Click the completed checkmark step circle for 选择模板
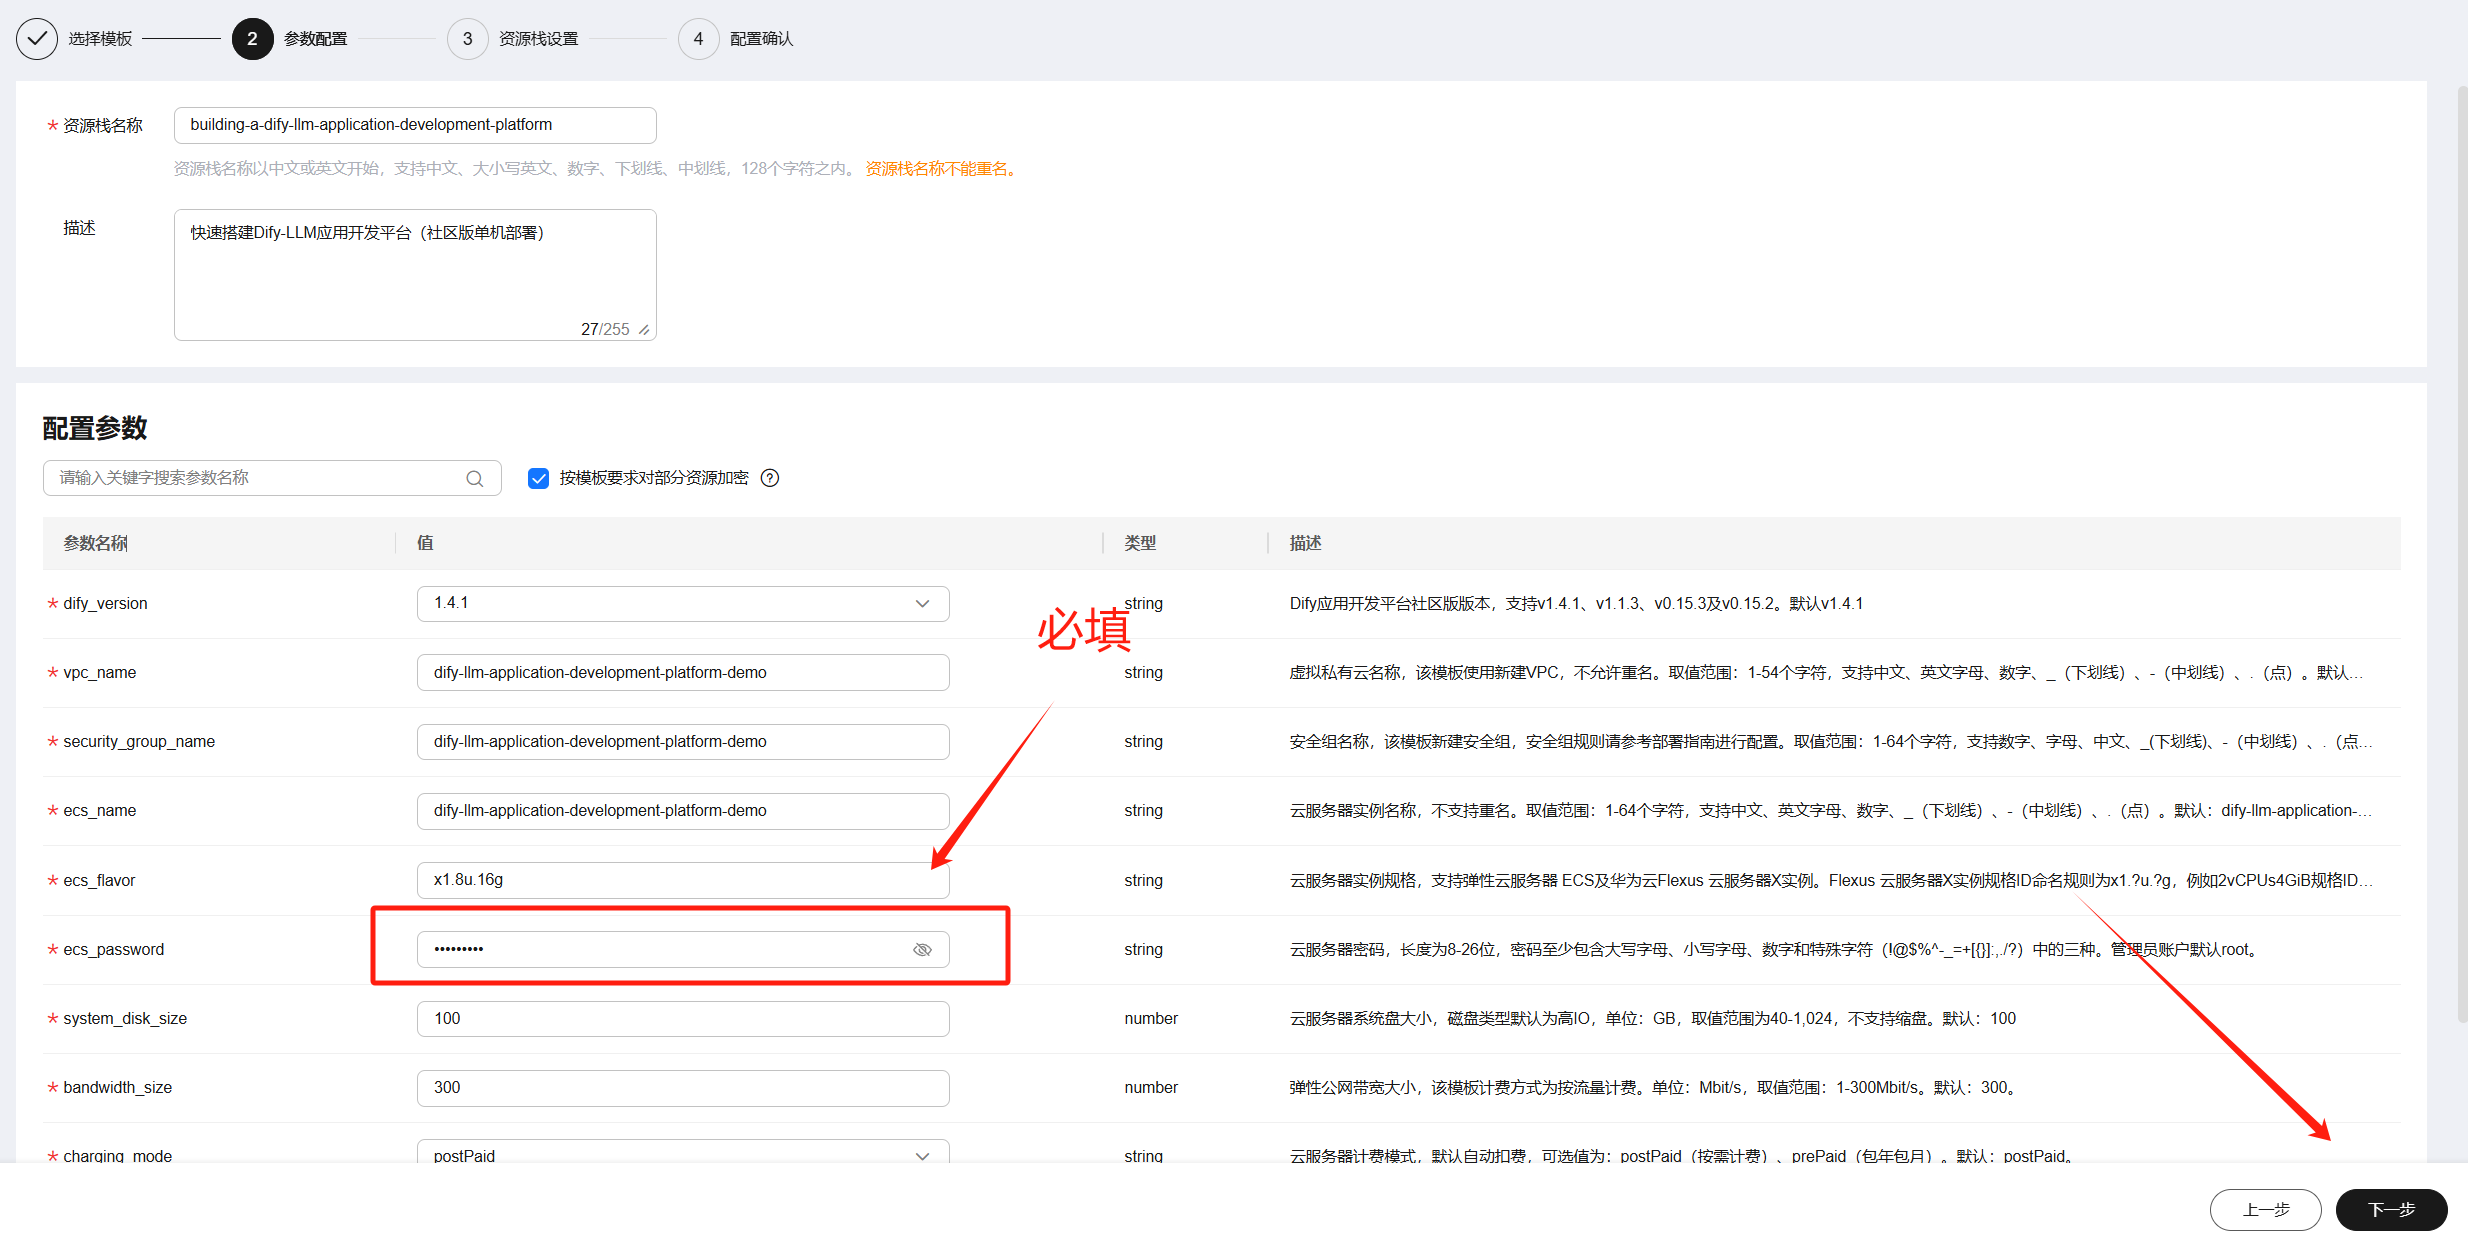The width and height of the screenshot is (2468, 1252). click(x=37, y=39)
